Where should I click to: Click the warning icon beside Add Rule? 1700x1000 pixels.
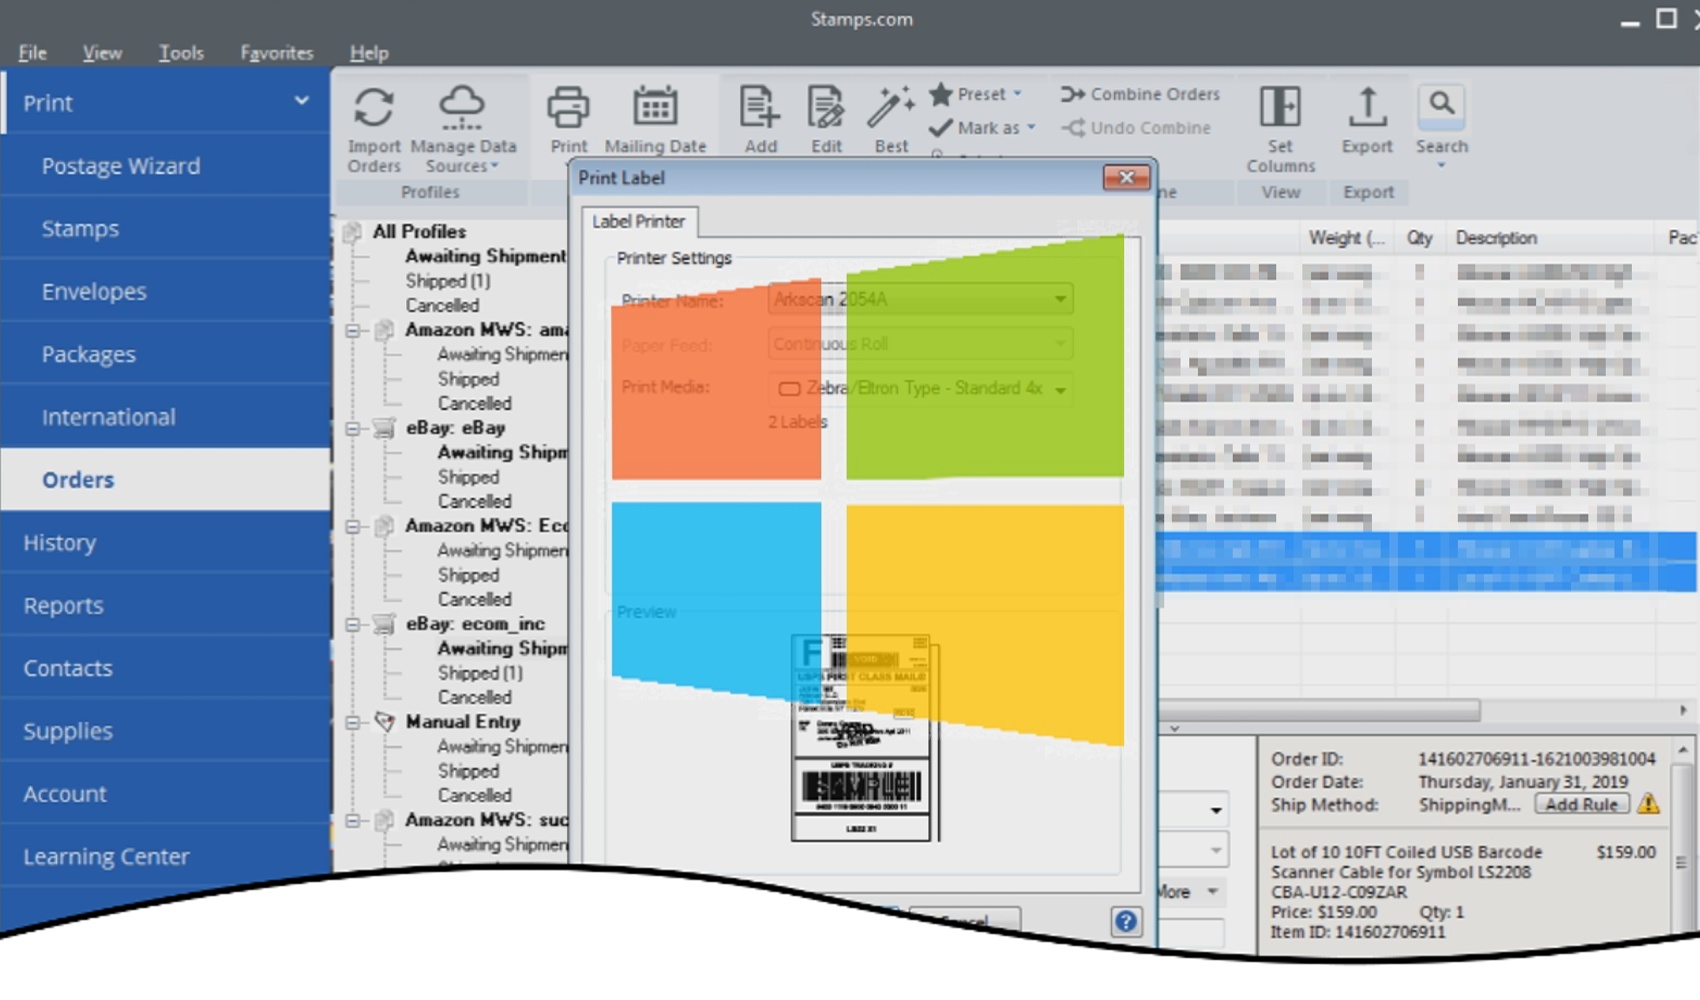click(1648, 804)
